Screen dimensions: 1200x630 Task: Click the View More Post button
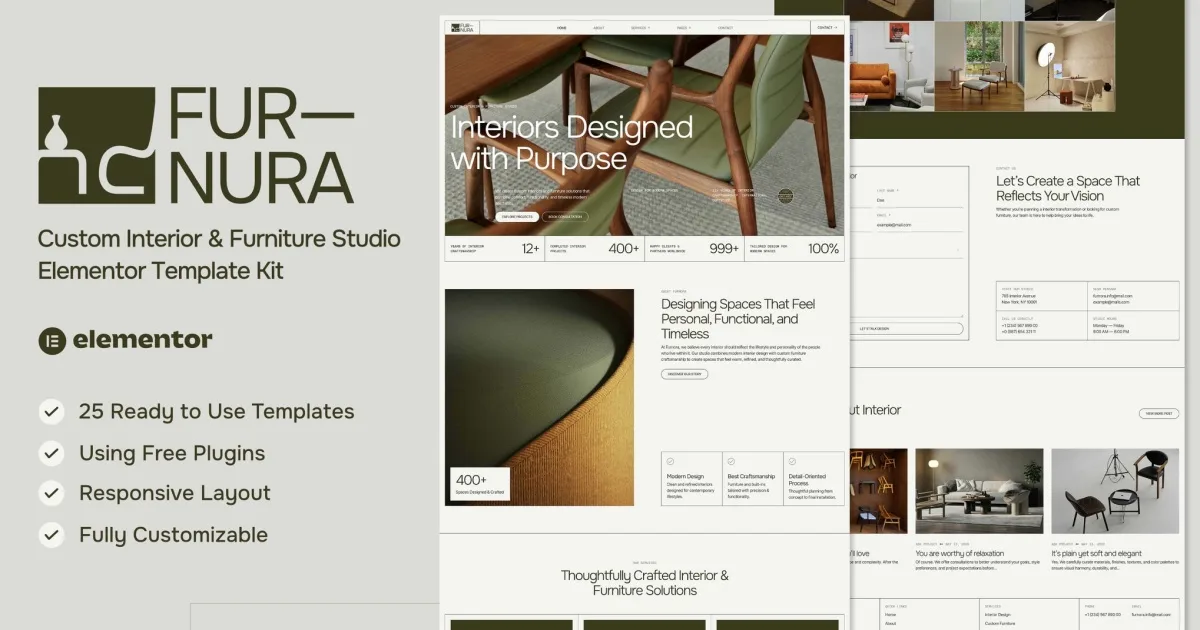click(1158, 413)
